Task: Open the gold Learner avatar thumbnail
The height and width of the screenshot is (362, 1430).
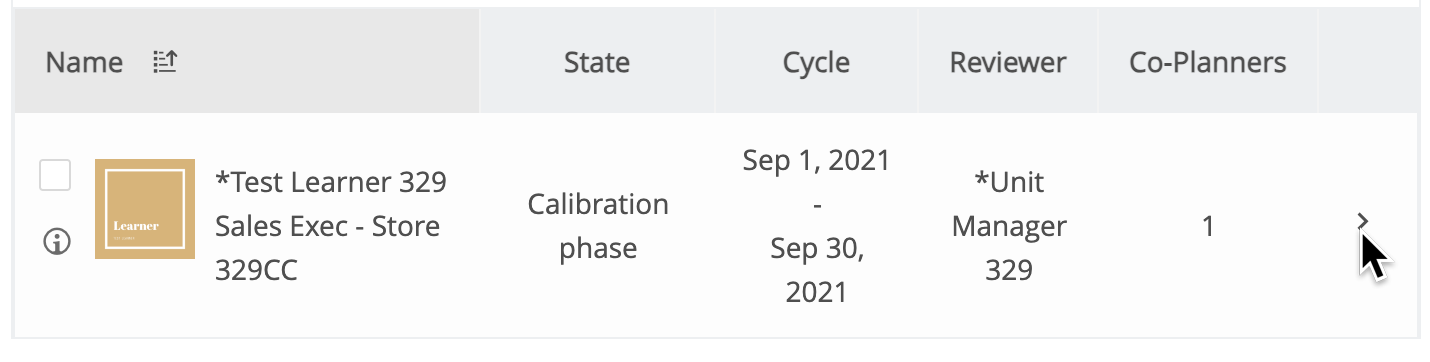Action: tap(145, 209)
